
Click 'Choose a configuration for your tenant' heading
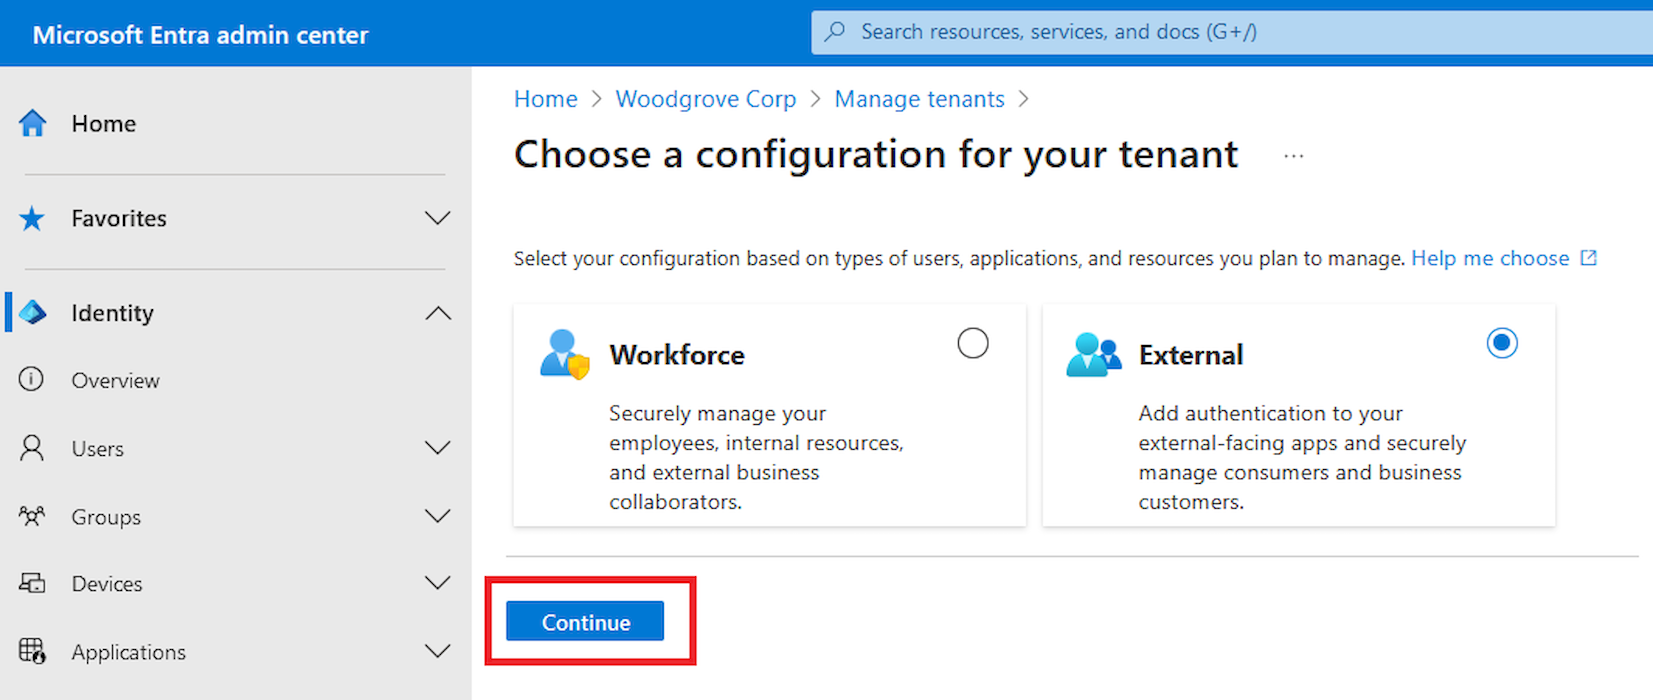tap(876, 155)
